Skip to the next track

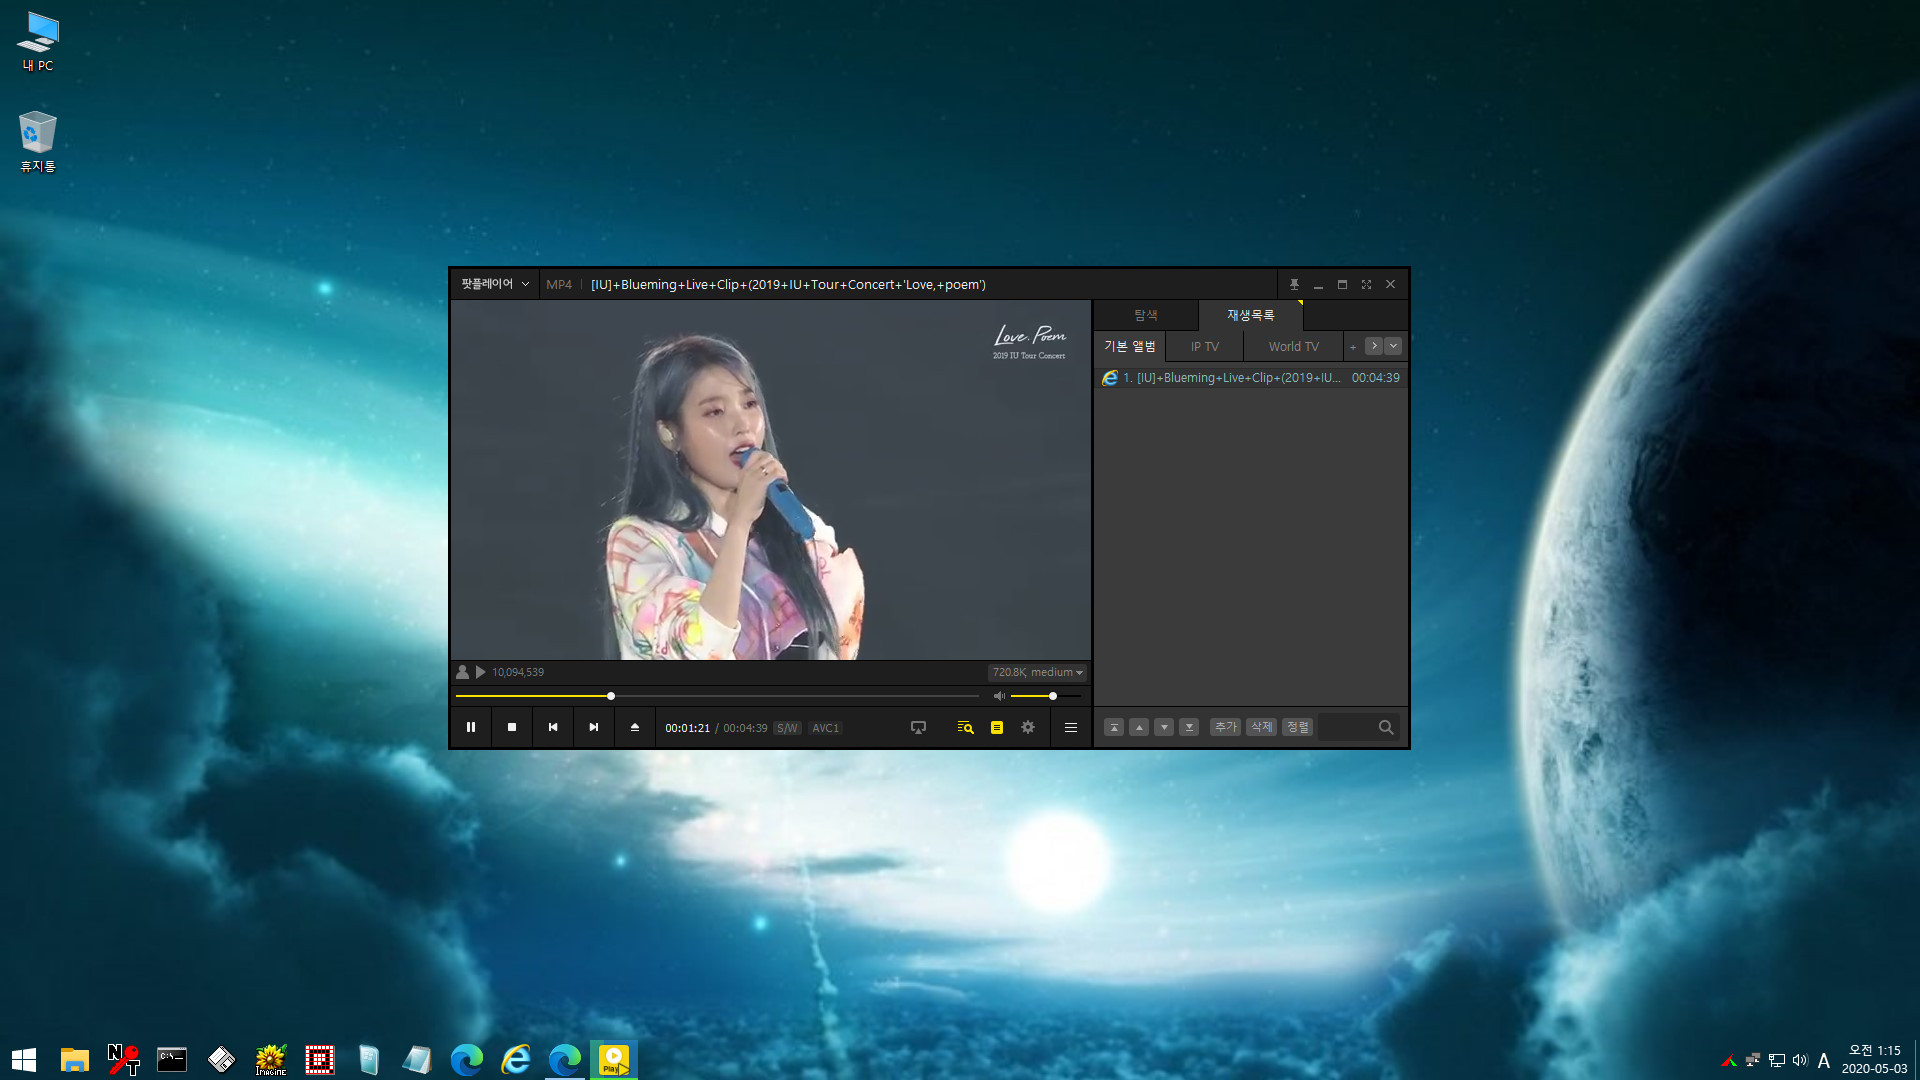594,727
